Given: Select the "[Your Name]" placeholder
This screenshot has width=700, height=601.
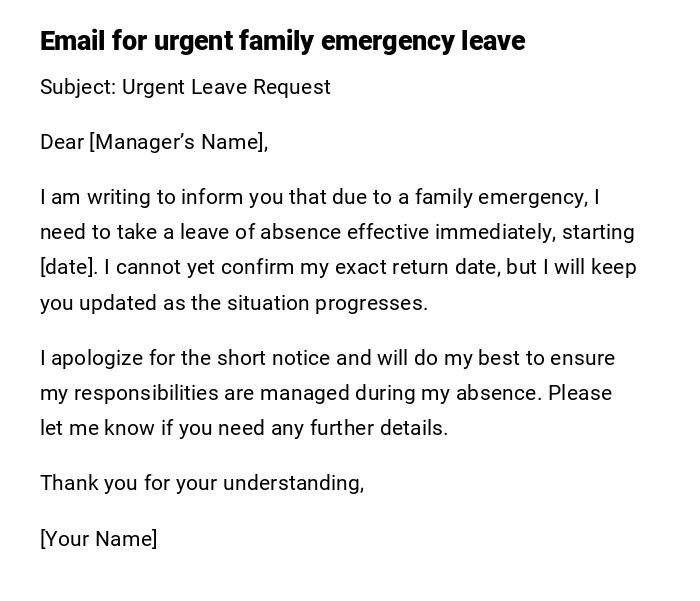Looking at the screenshot, I should (x=99, y=539).
